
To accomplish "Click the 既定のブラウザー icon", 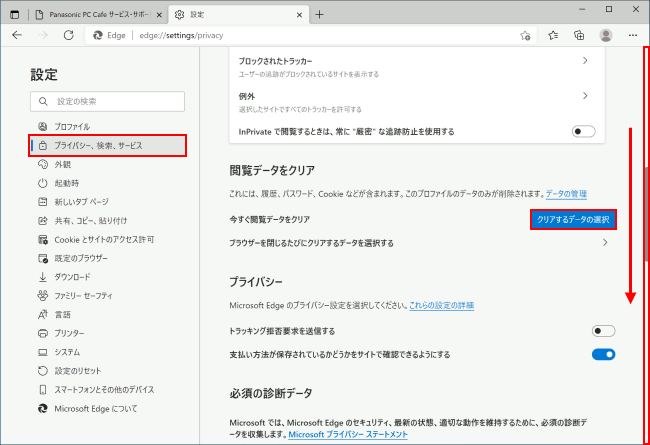I will (x=43, y=258).
